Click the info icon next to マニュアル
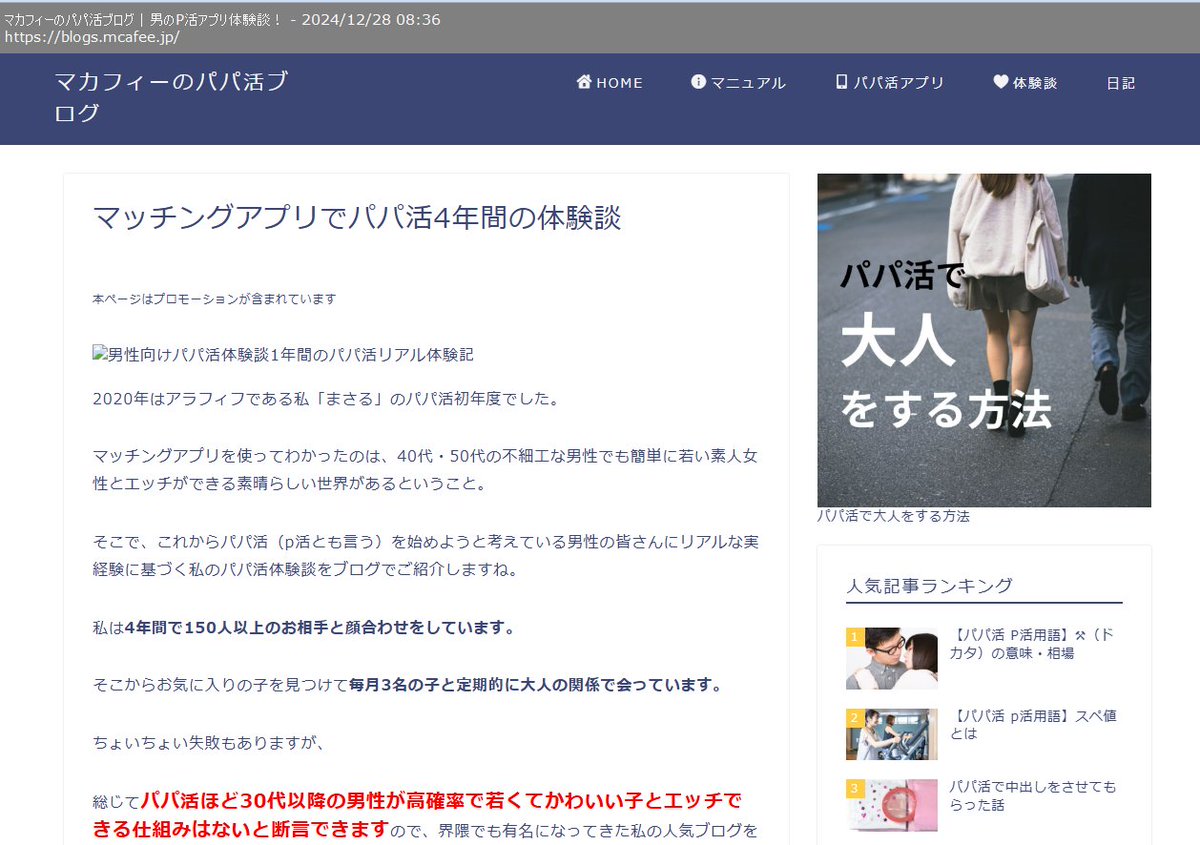The image size is (1200, 845). [698, 83]
